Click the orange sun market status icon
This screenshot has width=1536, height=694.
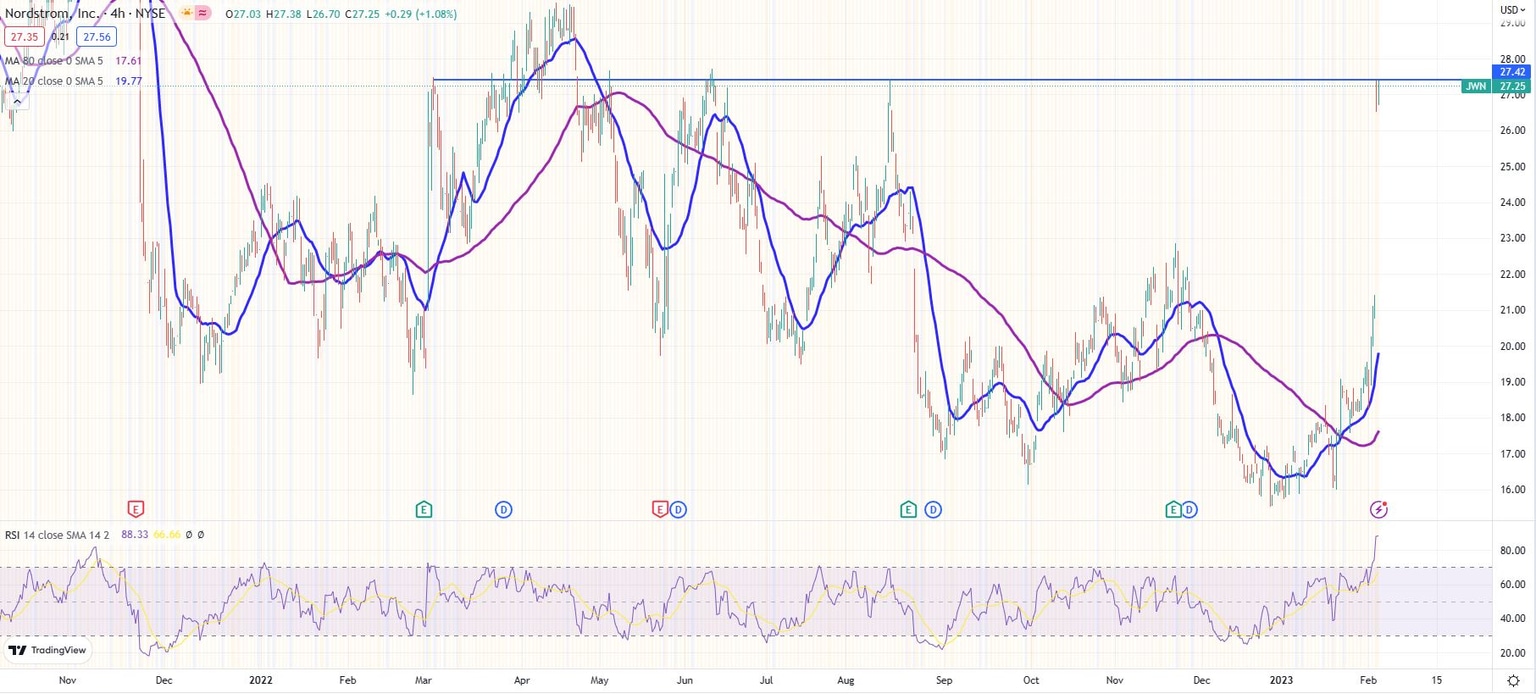186,14
